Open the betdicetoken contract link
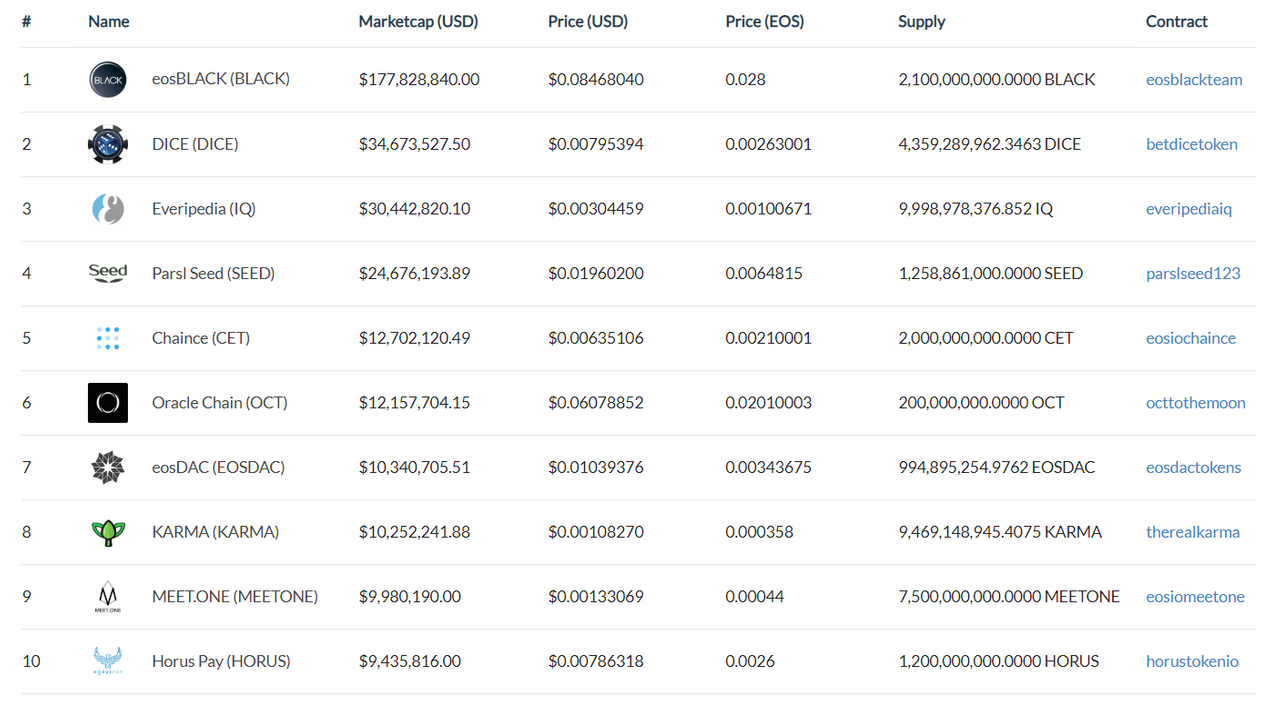The image size is (1280, 701). pyautogui.click(x=1191, y=144)
